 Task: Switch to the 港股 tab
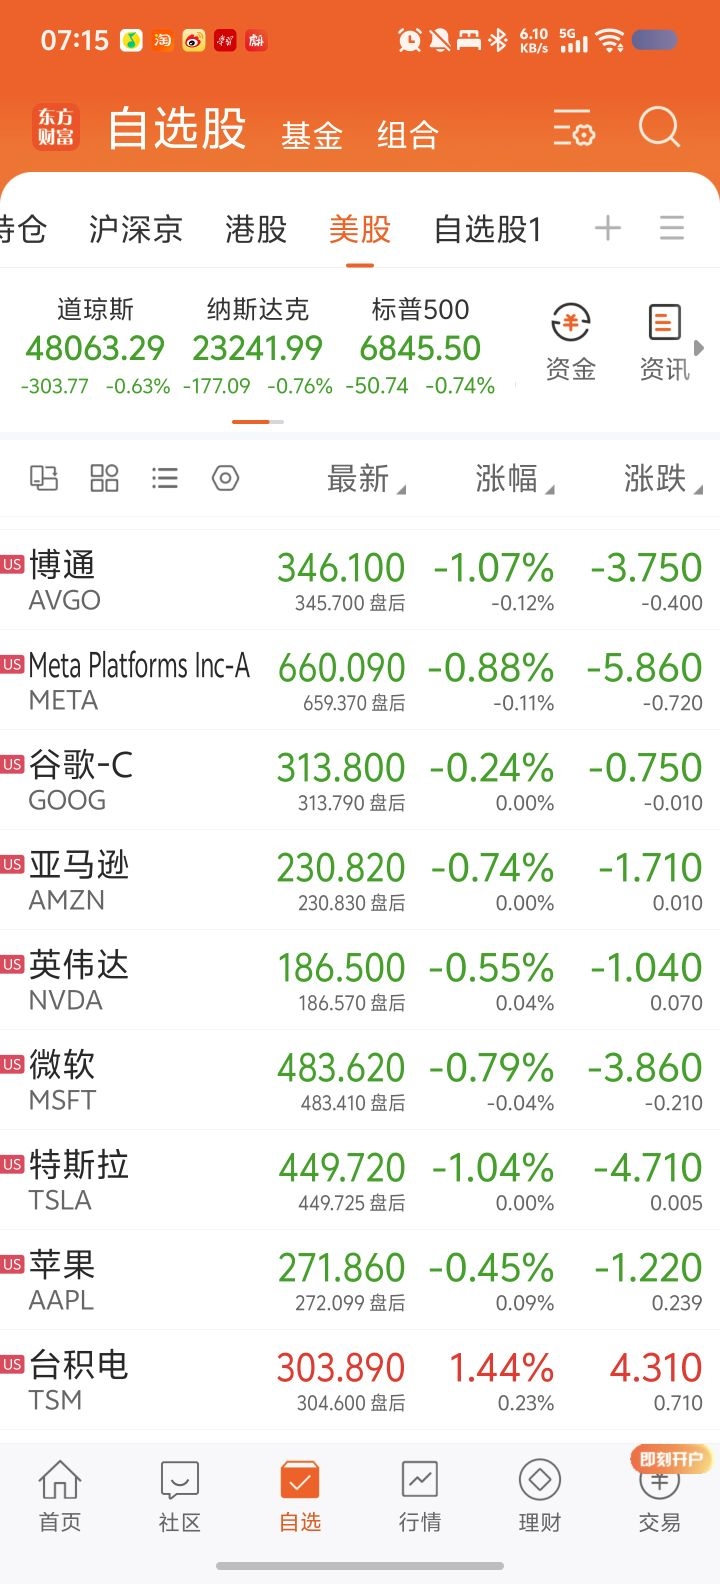pos(256,230)
